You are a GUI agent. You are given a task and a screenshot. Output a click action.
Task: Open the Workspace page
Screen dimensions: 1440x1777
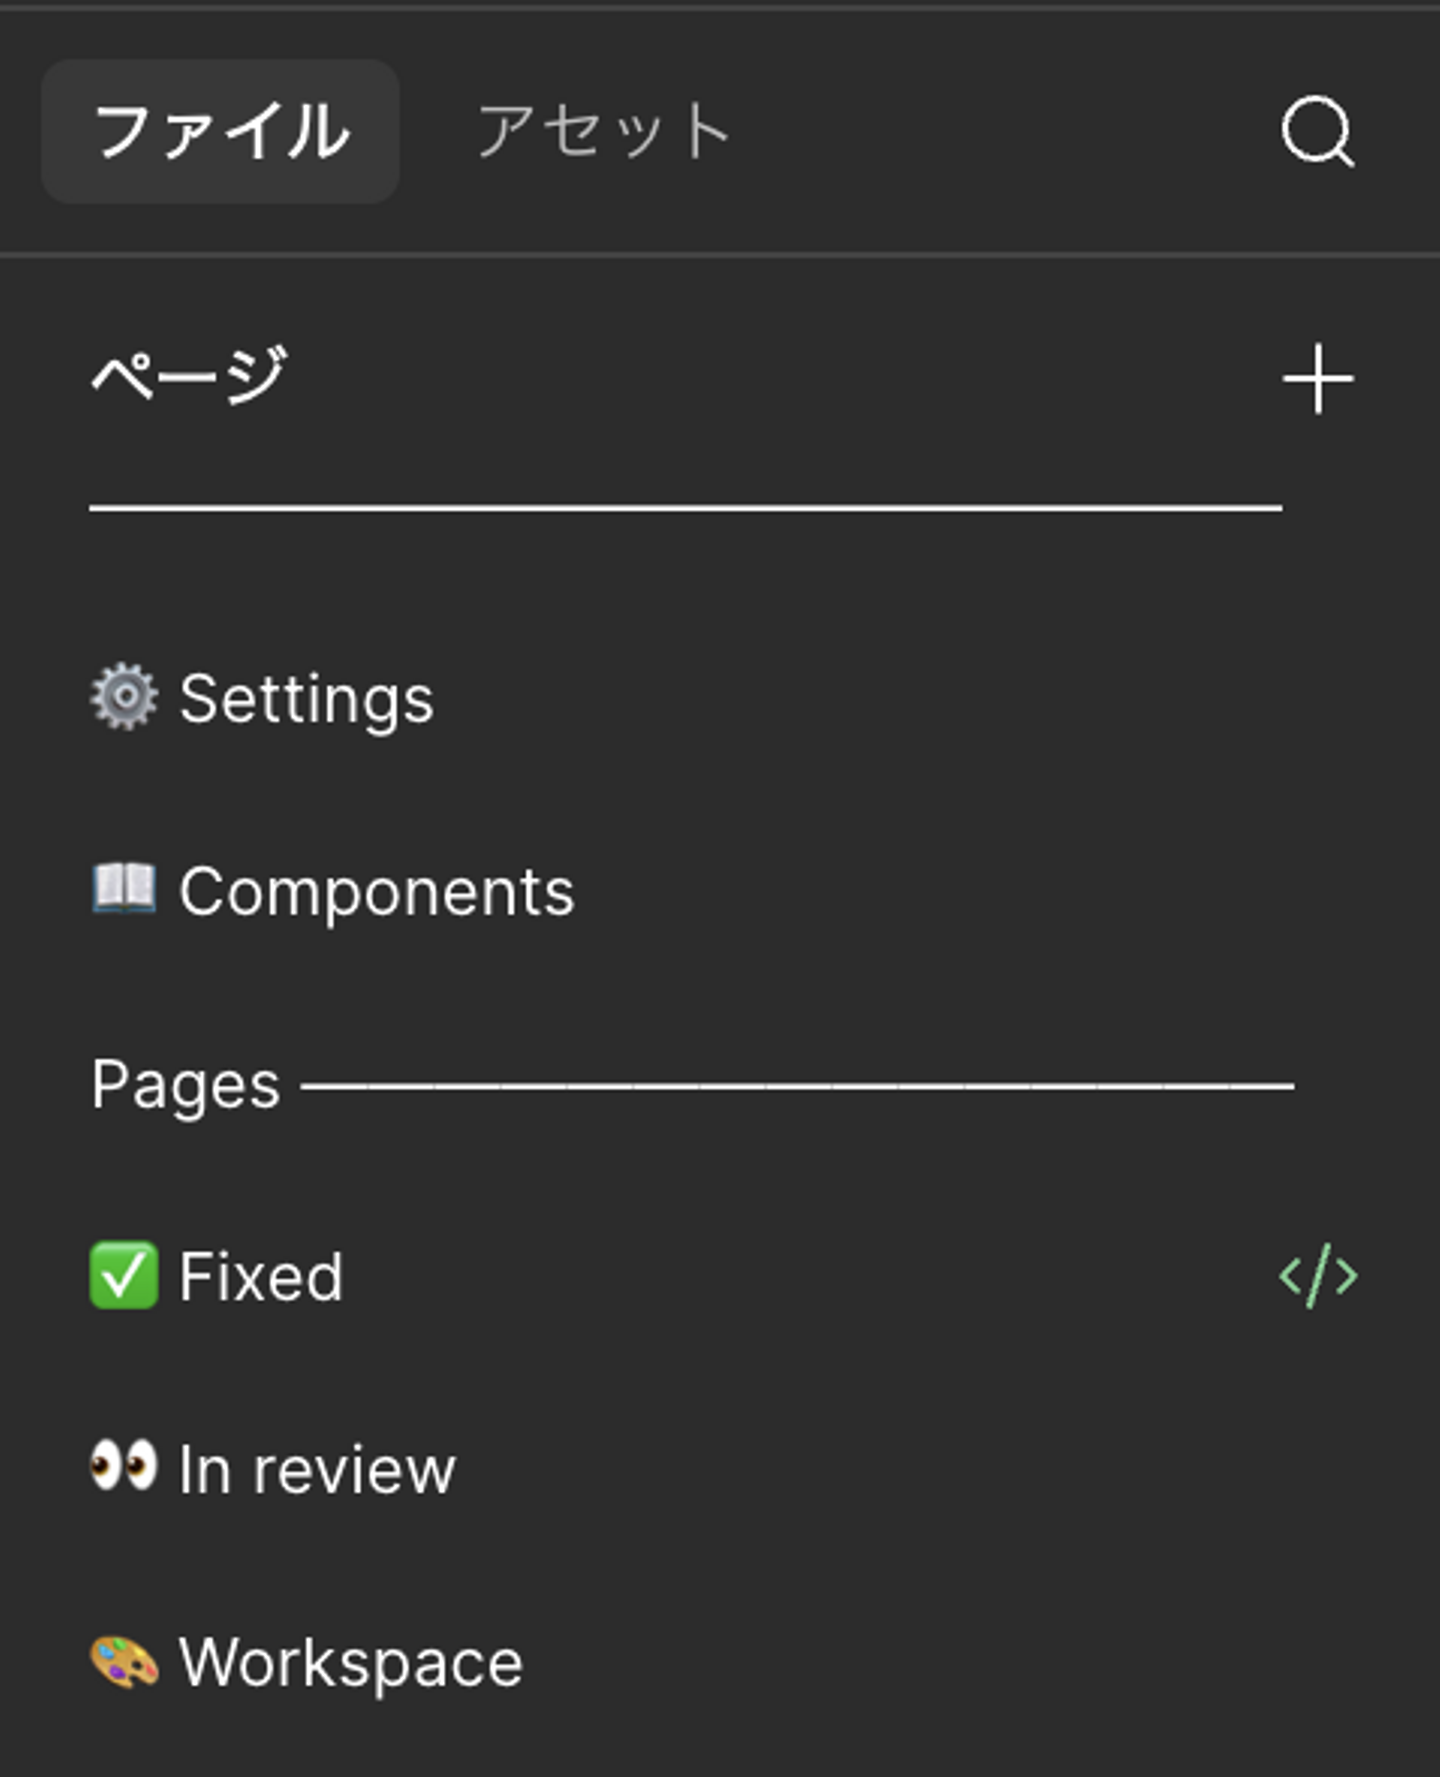tap(350, 1663)
